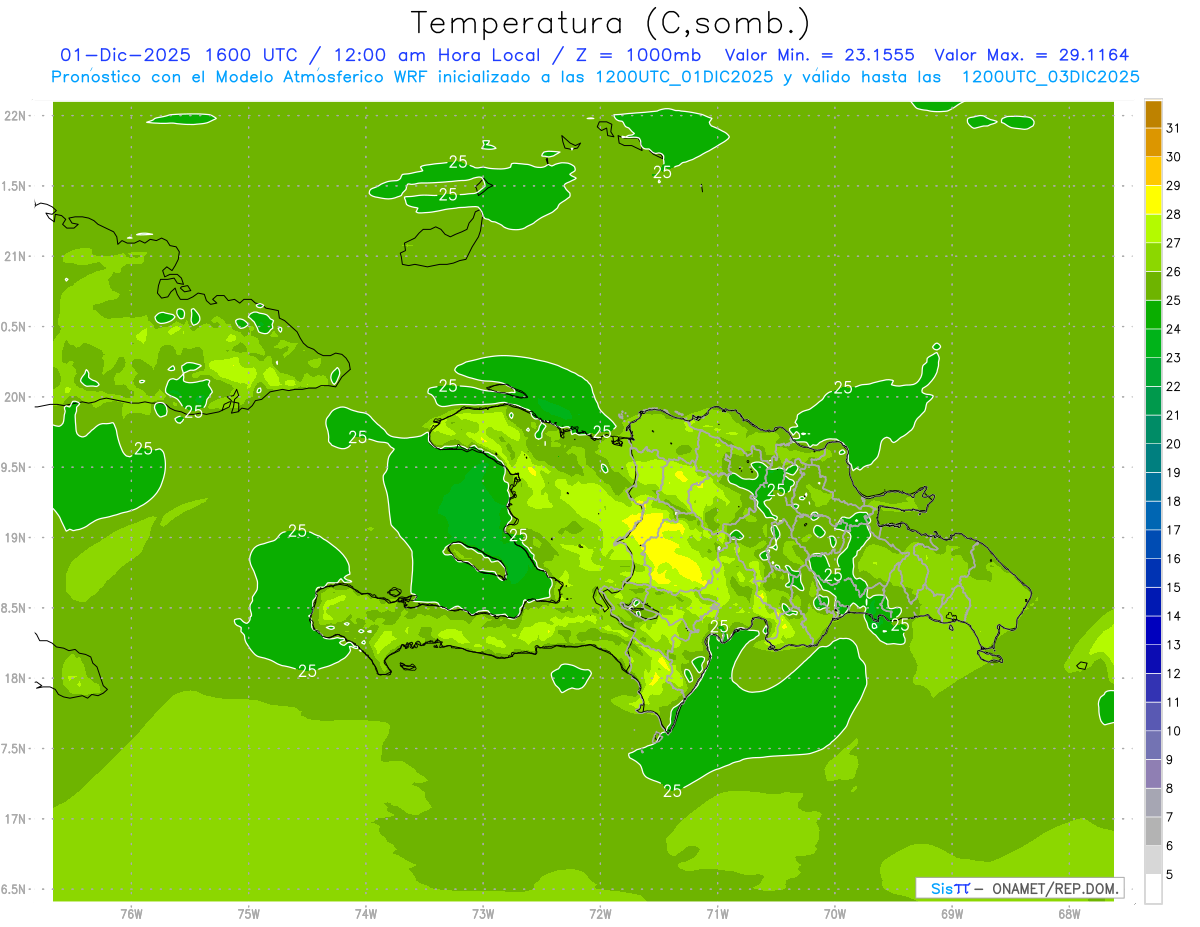
Task: Click the 19N latitude axis label
Action: point(15,538)
